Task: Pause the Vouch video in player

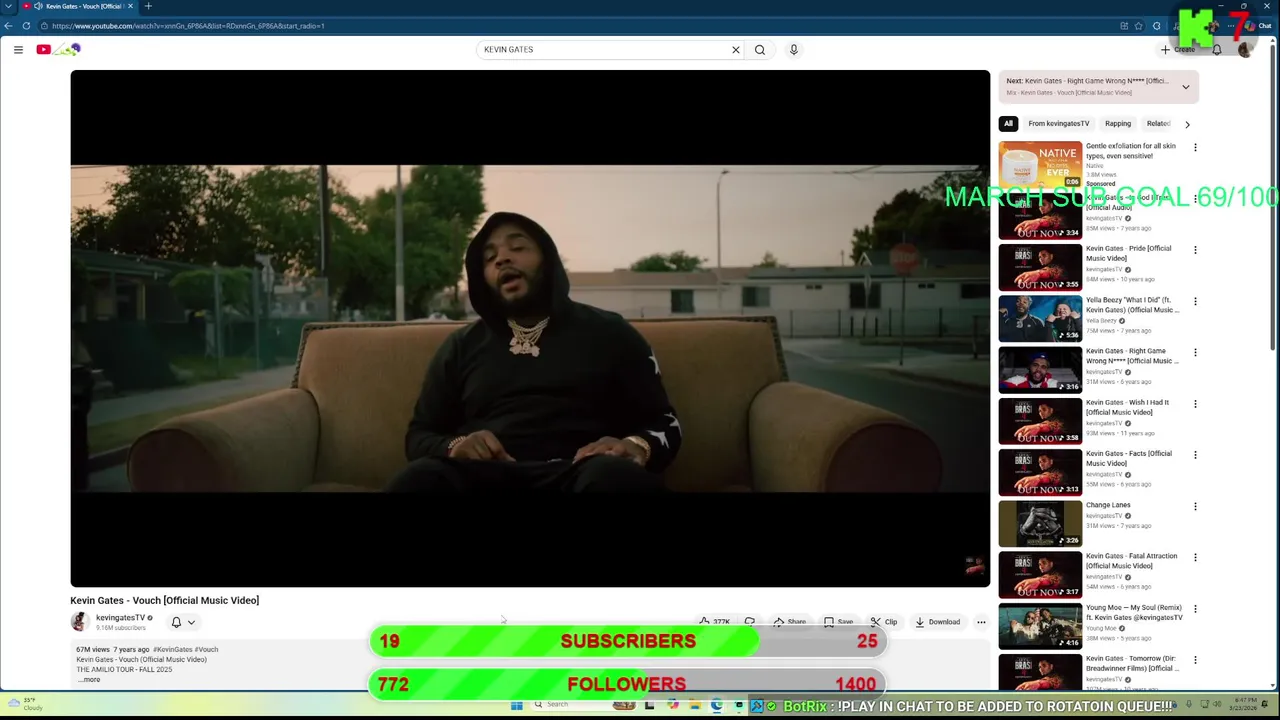Action: 530,328
